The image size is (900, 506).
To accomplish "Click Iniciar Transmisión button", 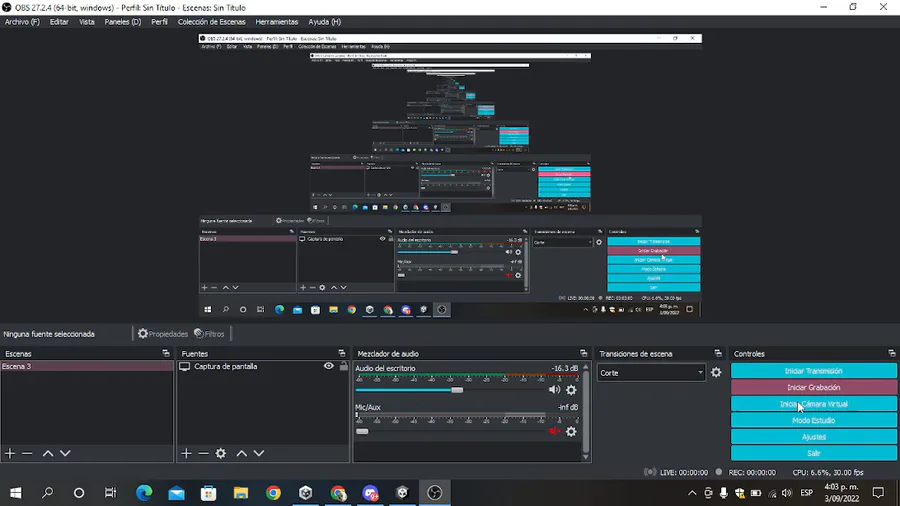I will click(813, 371).
